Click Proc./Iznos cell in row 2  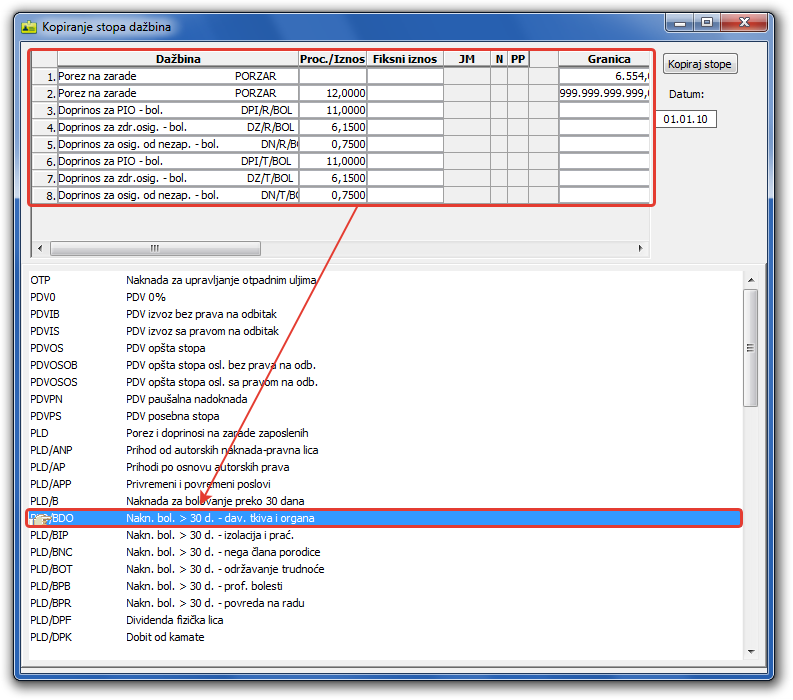332,93
